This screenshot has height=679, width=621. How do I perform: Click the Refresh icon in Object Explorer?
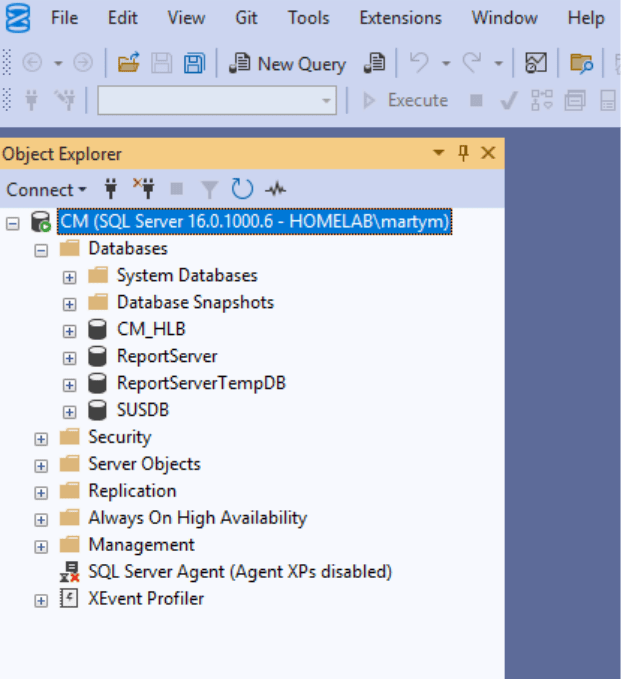click(242, 189)
